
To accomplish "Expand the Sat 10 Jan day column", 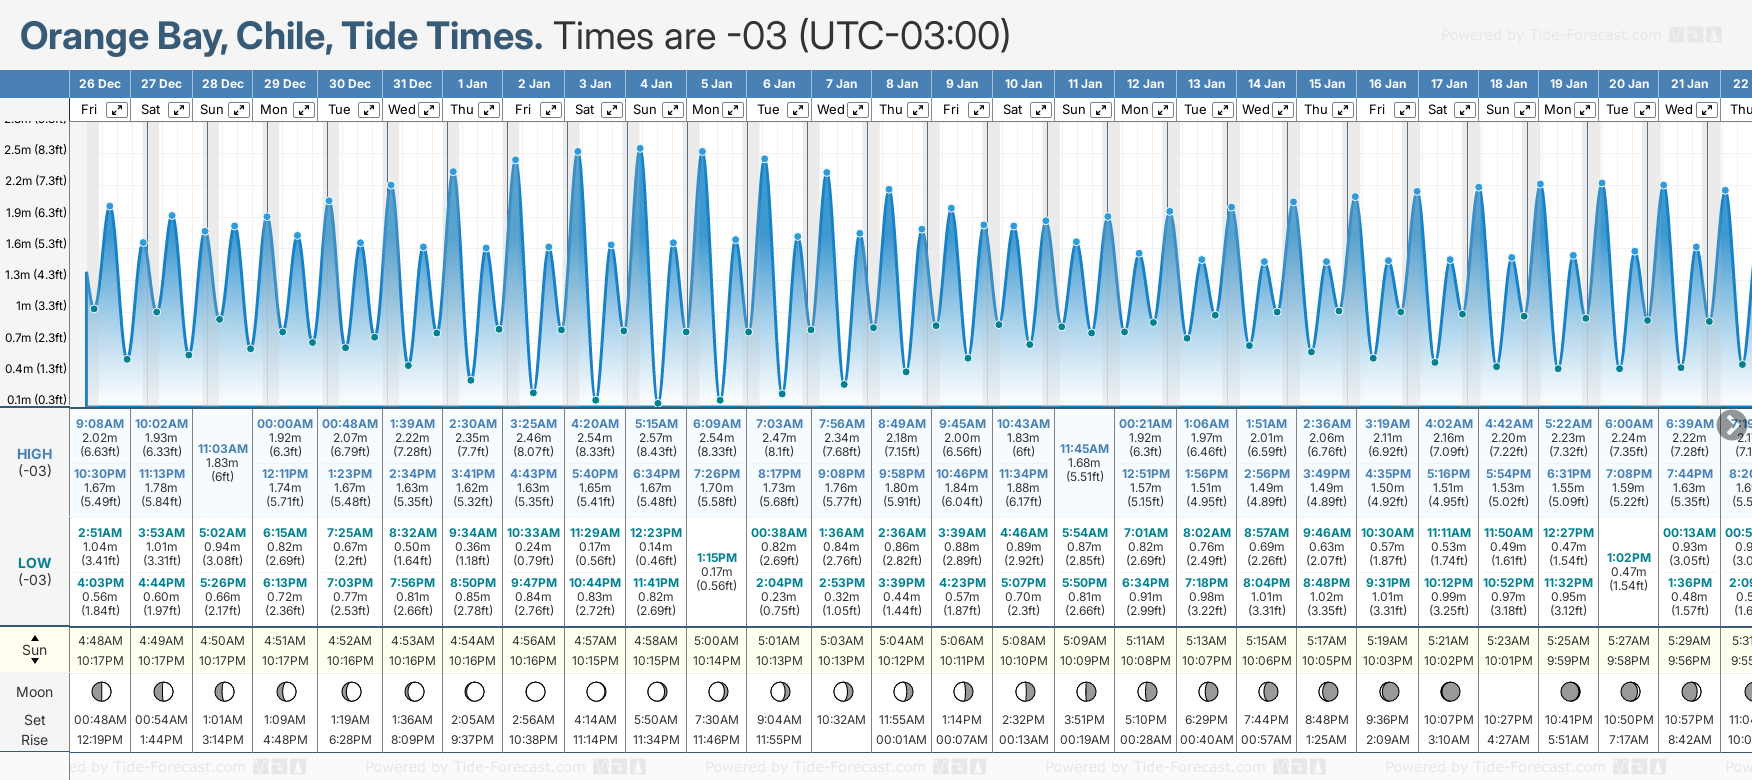I will [x=1040, y=110].
